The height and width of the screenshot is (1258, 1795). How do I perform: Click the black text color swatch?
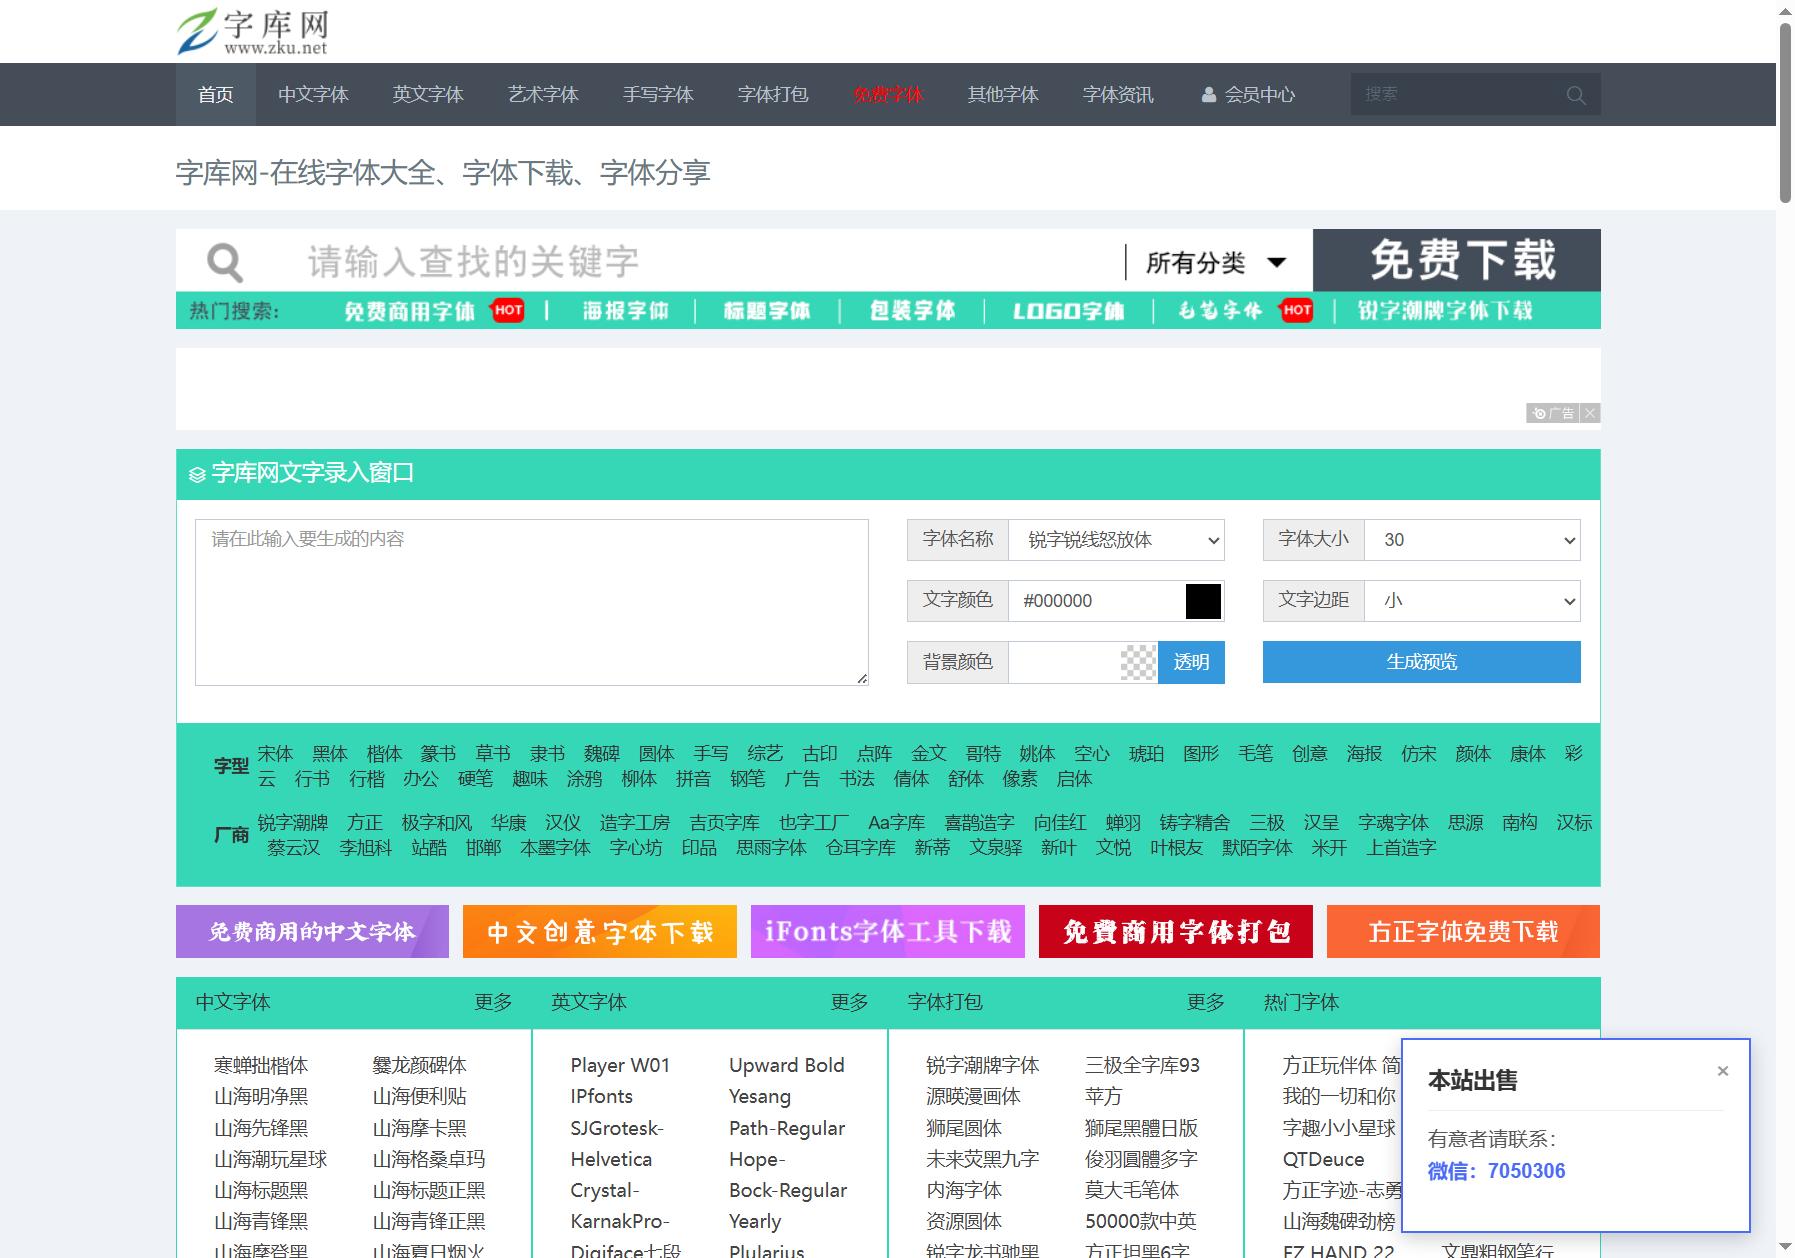tap(1203, 601)
